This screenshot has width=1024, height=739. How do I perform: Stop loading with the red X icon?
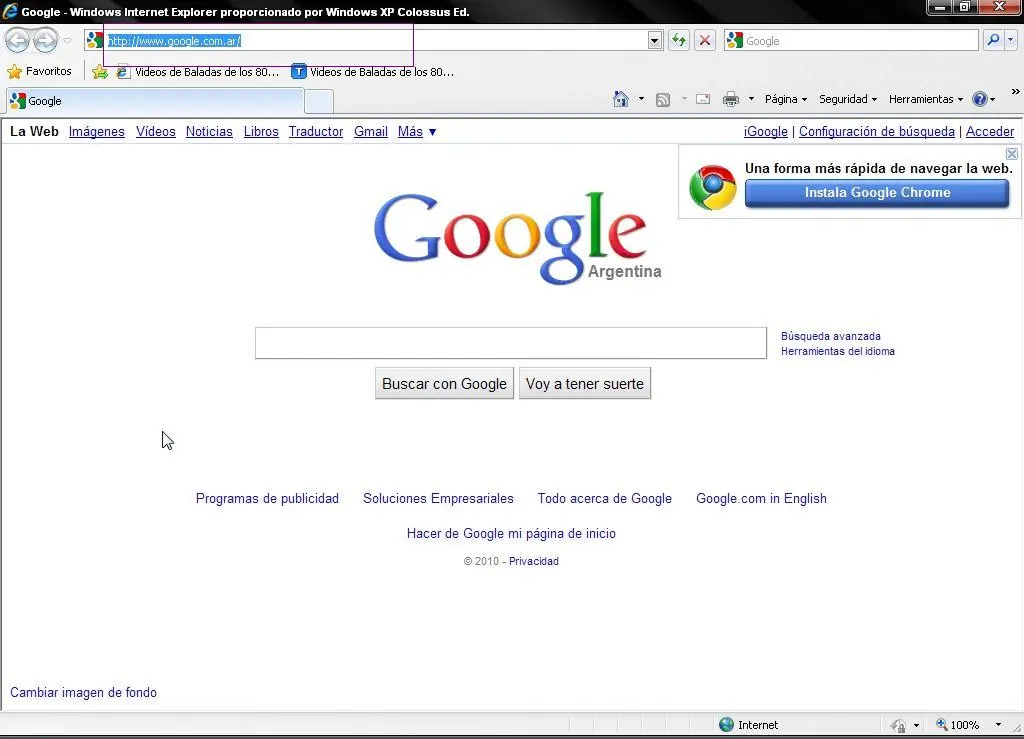click(705, 40)
